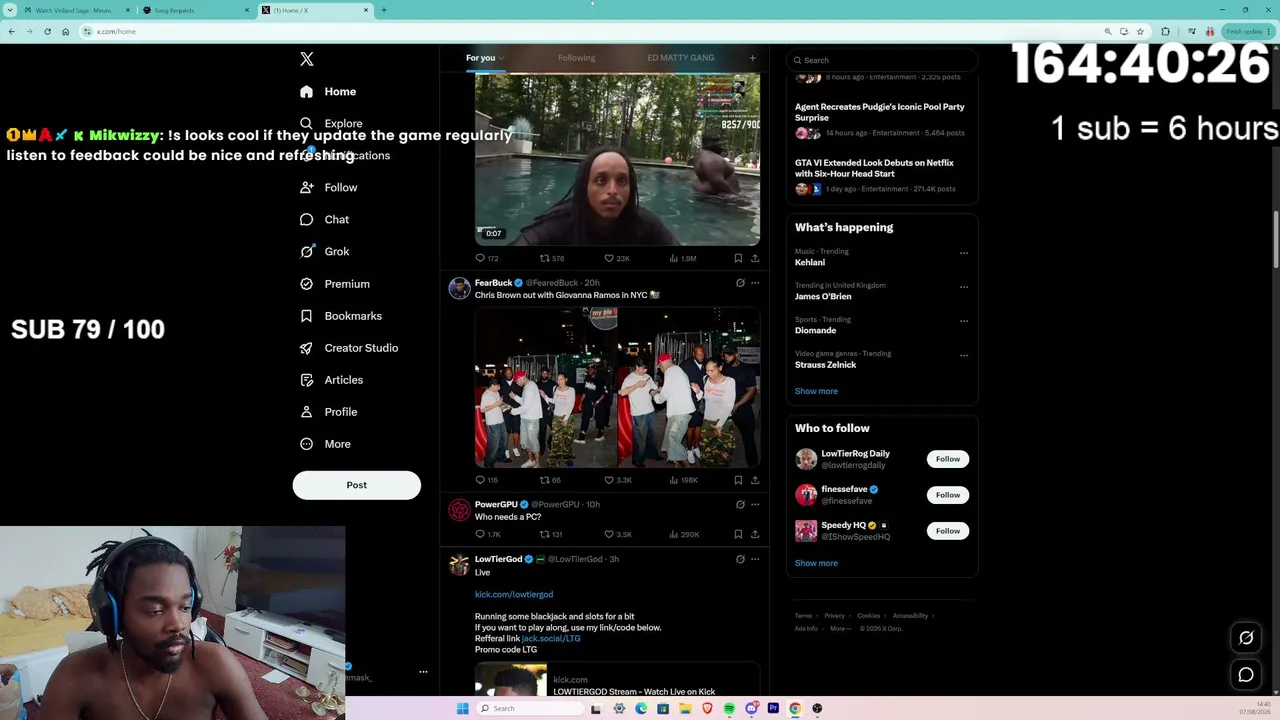1280x720 pixels.
Task: Switch to Song Requests browser tab
Action: tap(193, 10)
